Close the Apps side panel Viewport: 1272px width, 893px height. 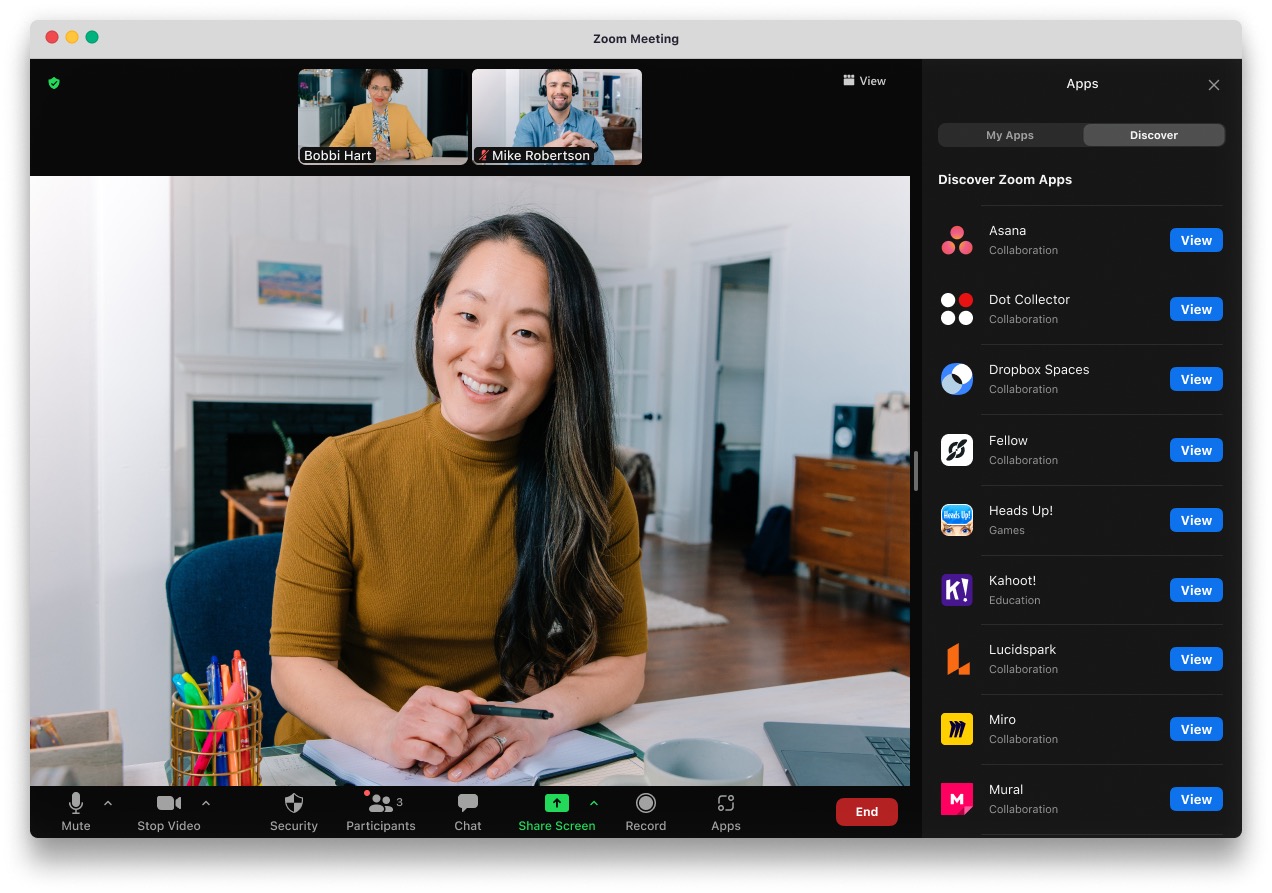(1214, 85)
